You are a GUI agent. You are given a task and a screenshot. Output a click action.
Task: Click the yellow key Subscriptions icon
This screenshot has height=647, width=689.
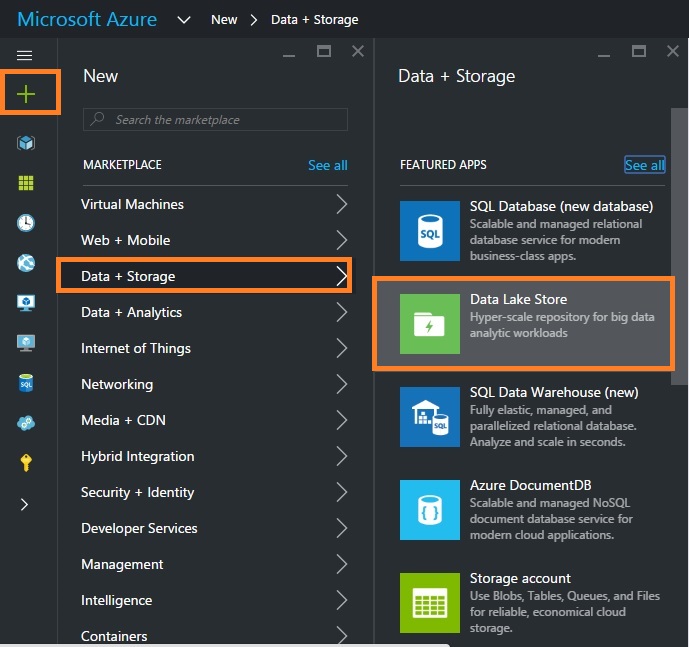26,462
